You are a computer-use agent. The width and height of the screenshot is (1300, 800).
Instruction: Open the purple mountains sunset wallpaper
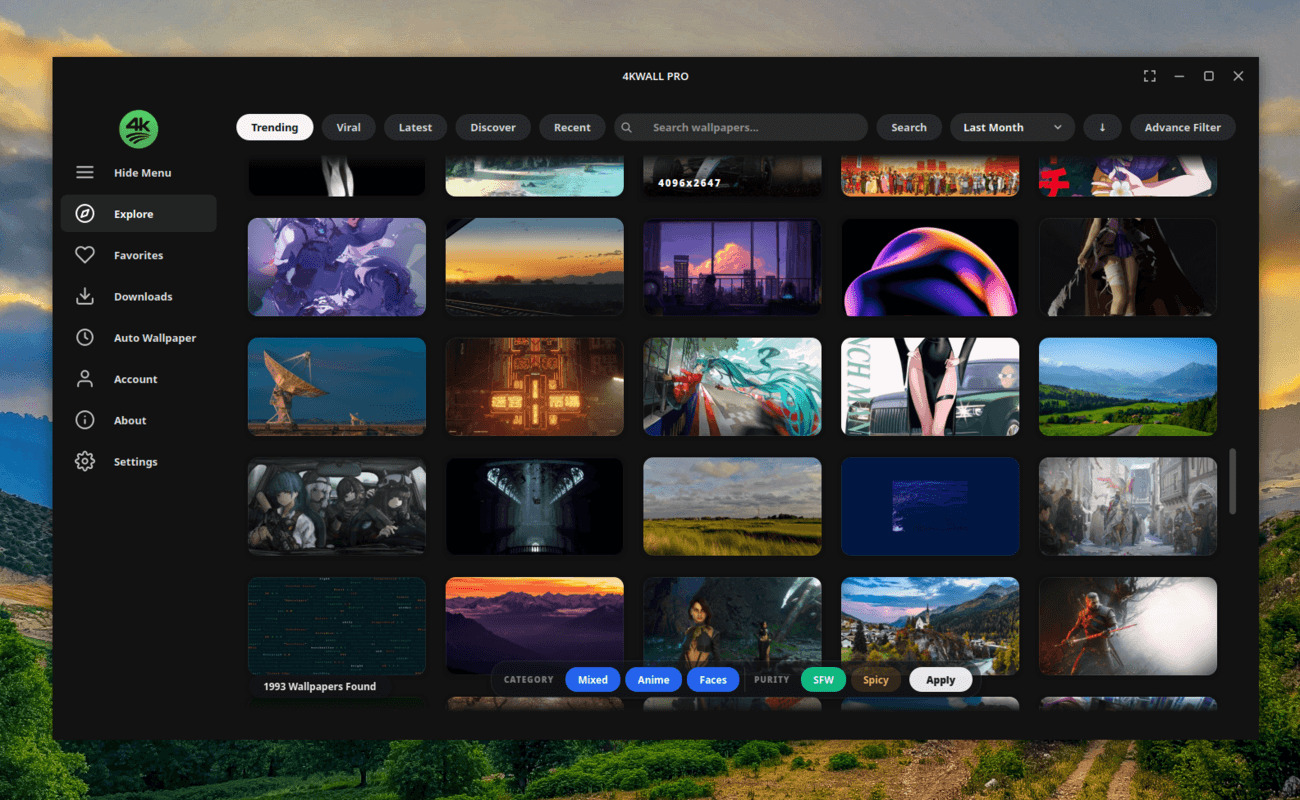click(x=535, y=627)
